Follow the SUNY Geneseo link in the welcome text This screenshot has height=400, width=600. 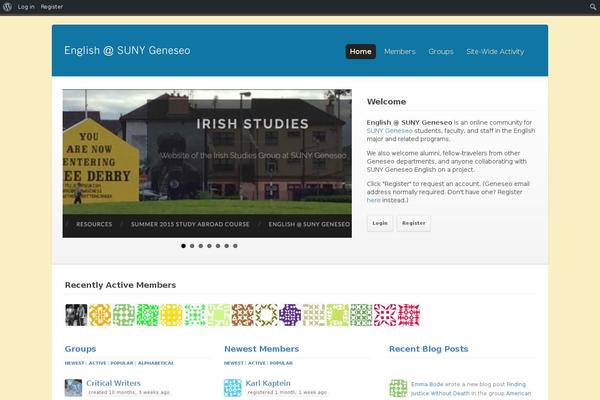[x=390, y=131]
